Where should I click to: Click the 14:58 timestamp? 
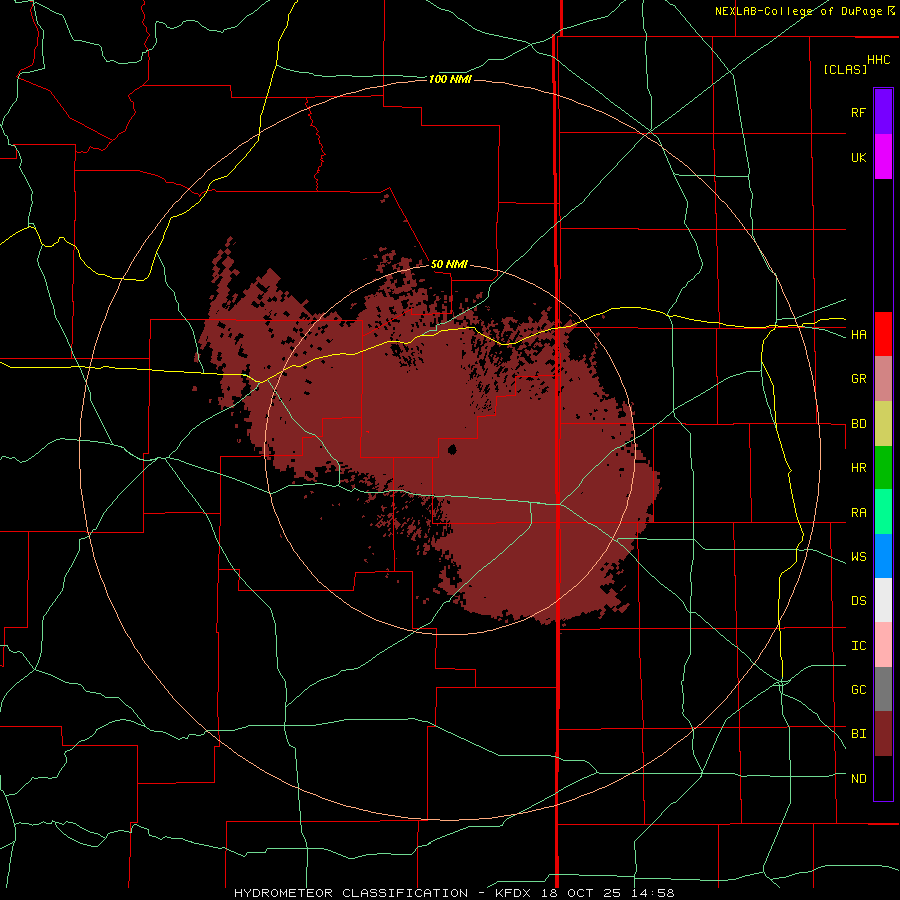(x=654, y=893)
